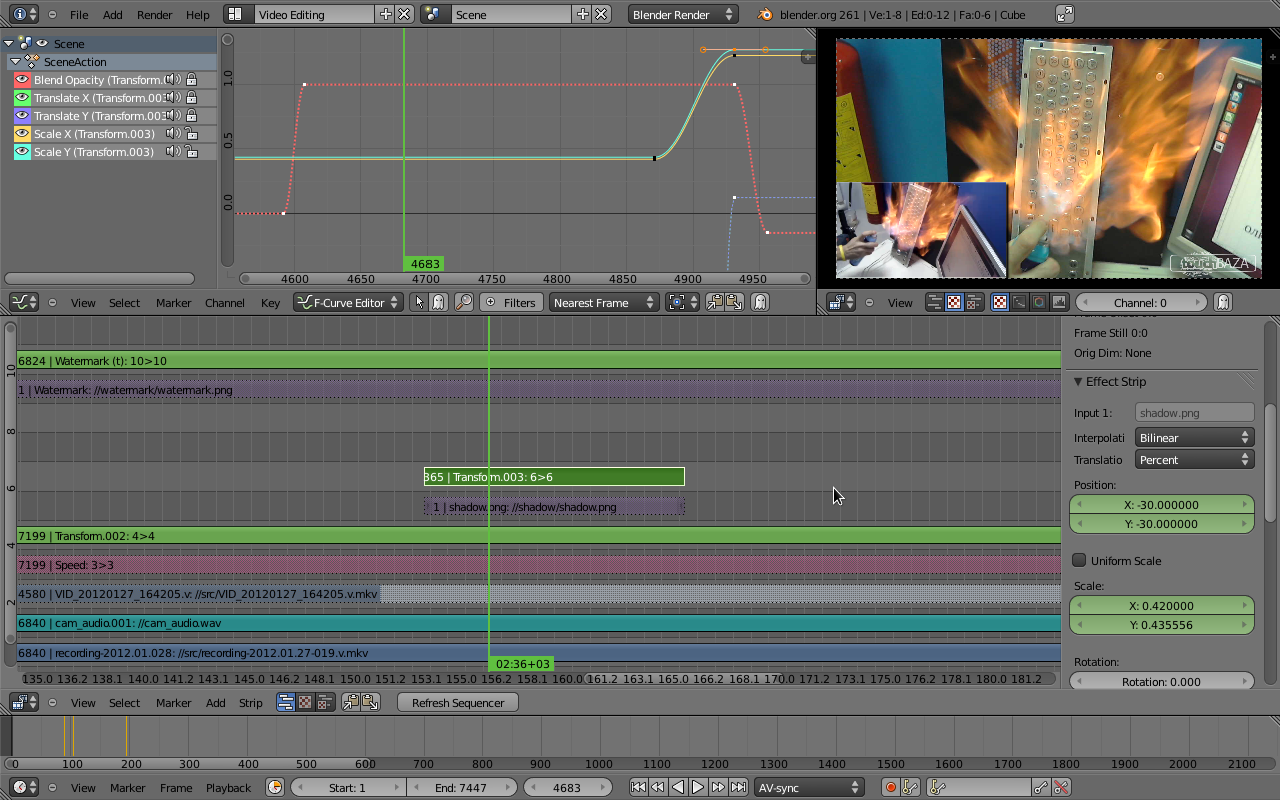This screenshot has height=800, width=1280.
Task: Collapse the Effect Strip panel
Action: click(x=1079, y=381)
